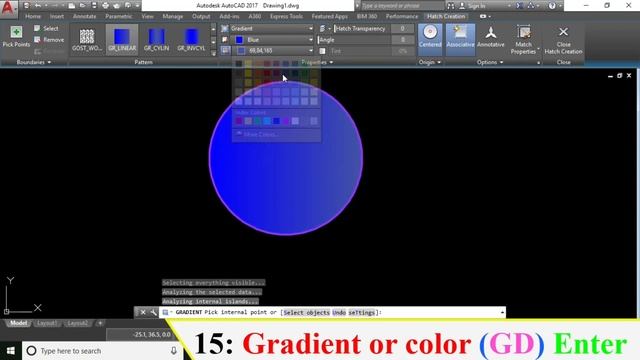Click the Windows Start button
The width and height of the screenshot is (640, 360).
pos(11,351)
